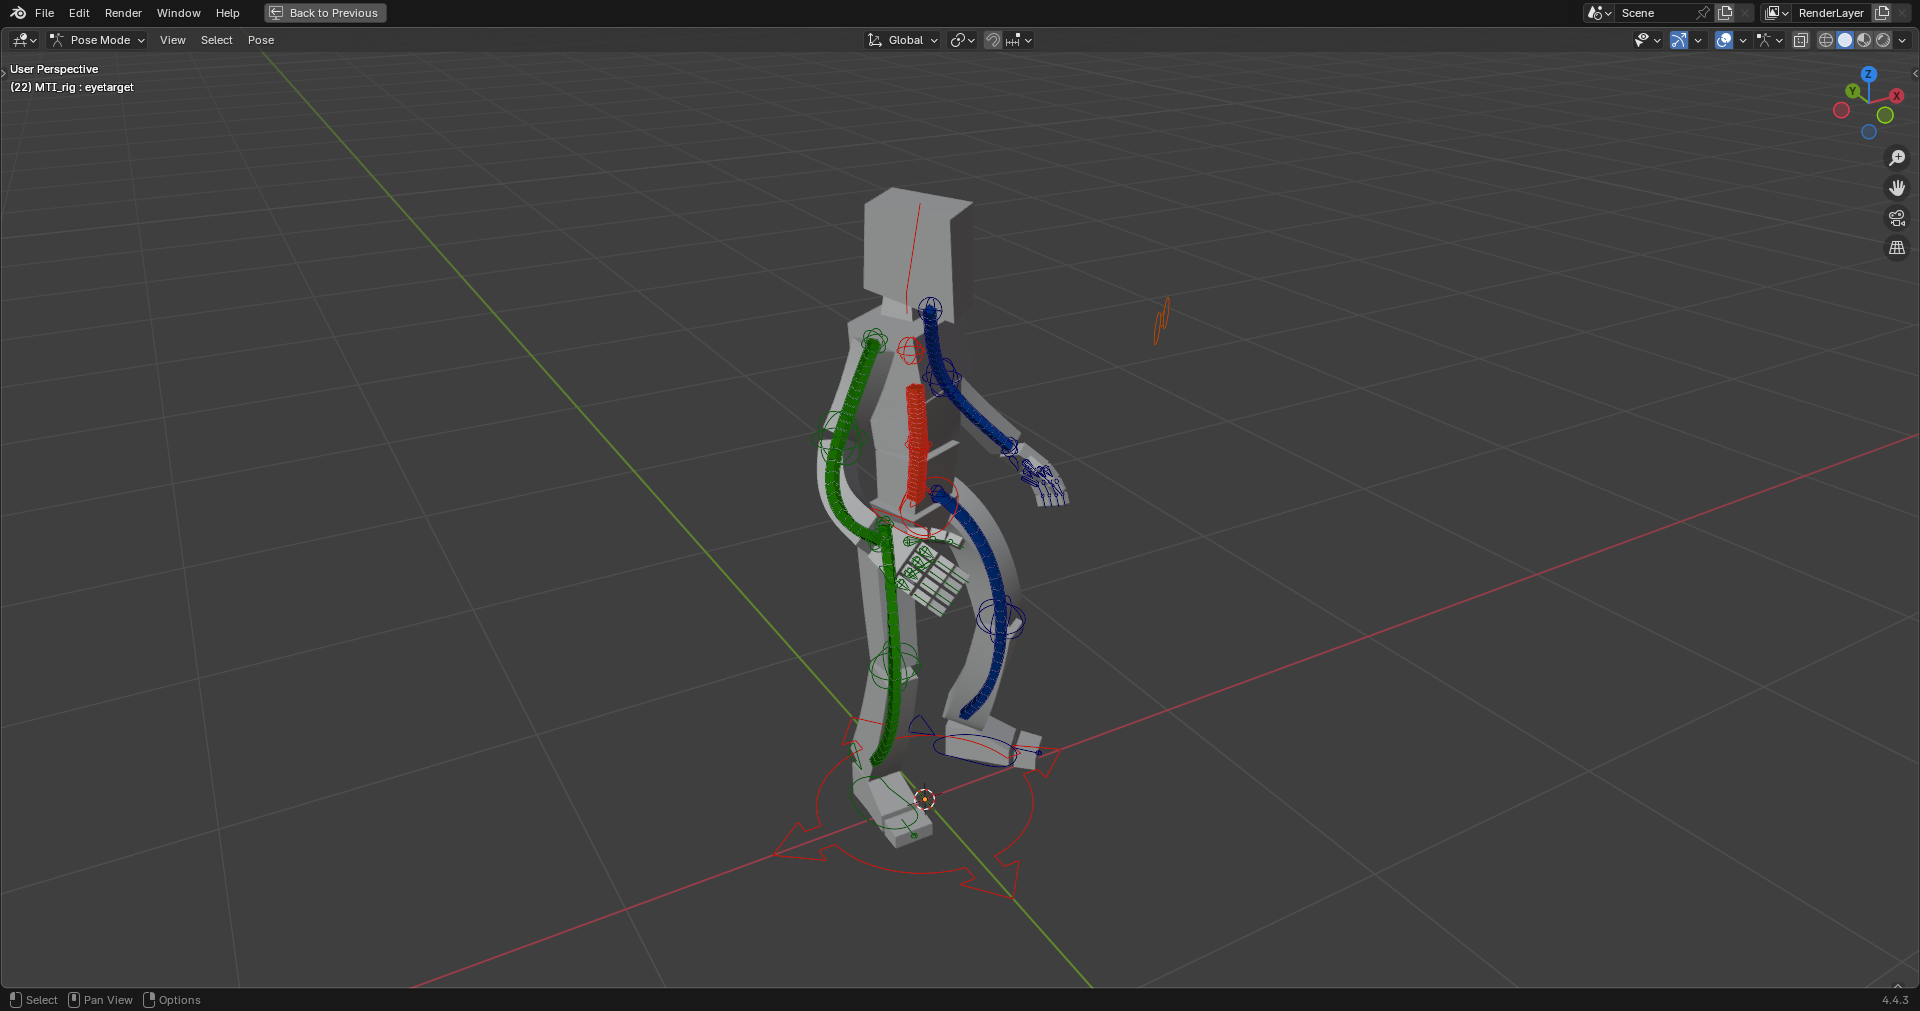Screen dimensions: 1920x1011
Task: Click the Back to Previous button
Action: tap(325, 13)
